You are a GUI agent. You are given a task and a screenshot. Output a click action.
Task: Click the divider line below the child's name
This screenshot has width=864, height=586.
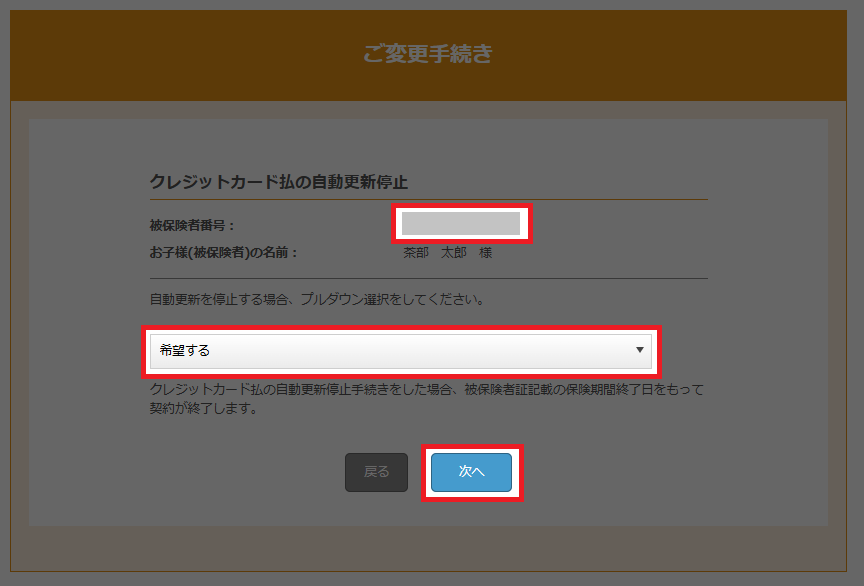[x=428, y=278]
